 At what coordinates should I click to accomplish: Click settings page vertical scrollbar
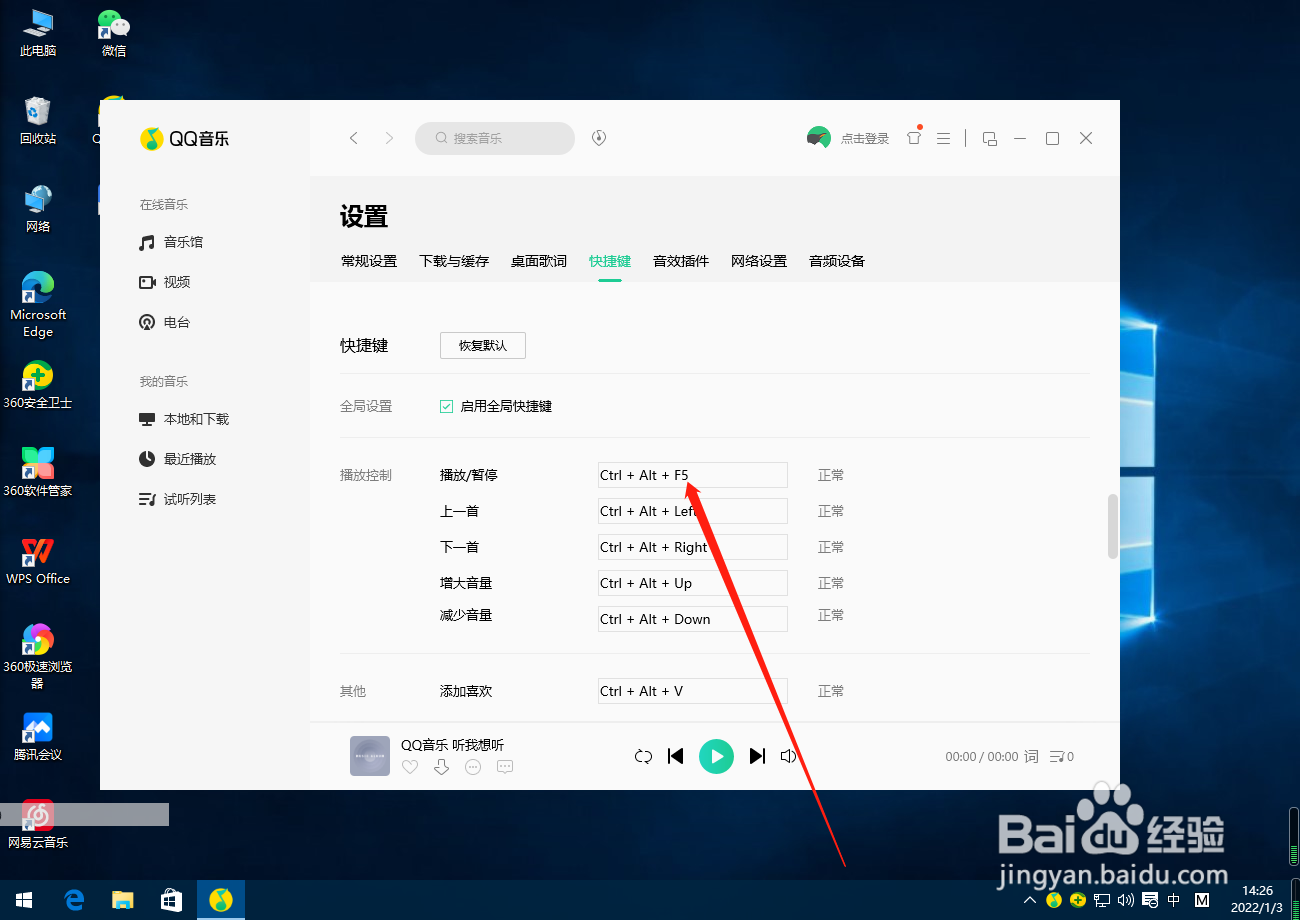1113,526
